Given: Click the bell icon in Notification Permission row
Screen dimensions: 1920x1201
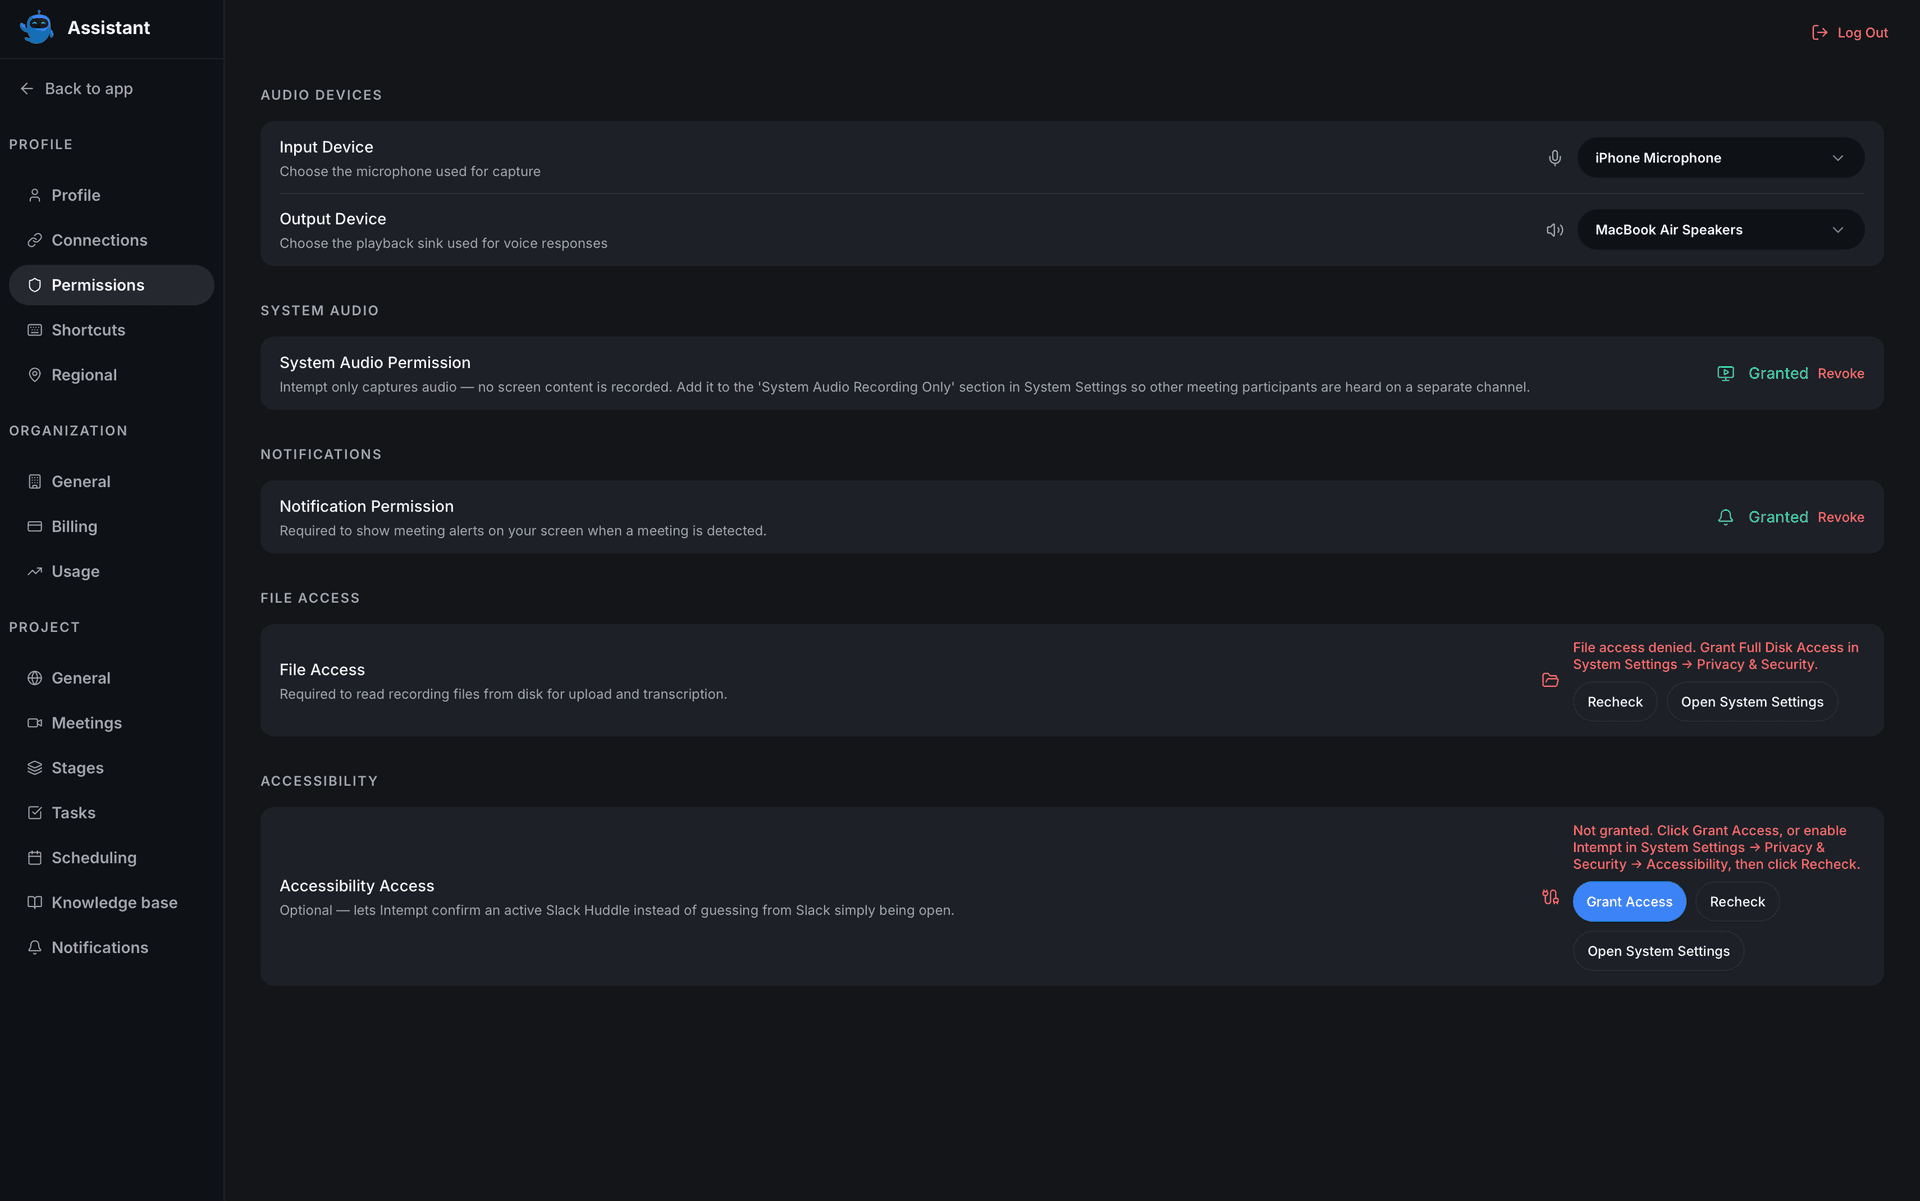Looking at the screenshot, I should [1725, 517].
